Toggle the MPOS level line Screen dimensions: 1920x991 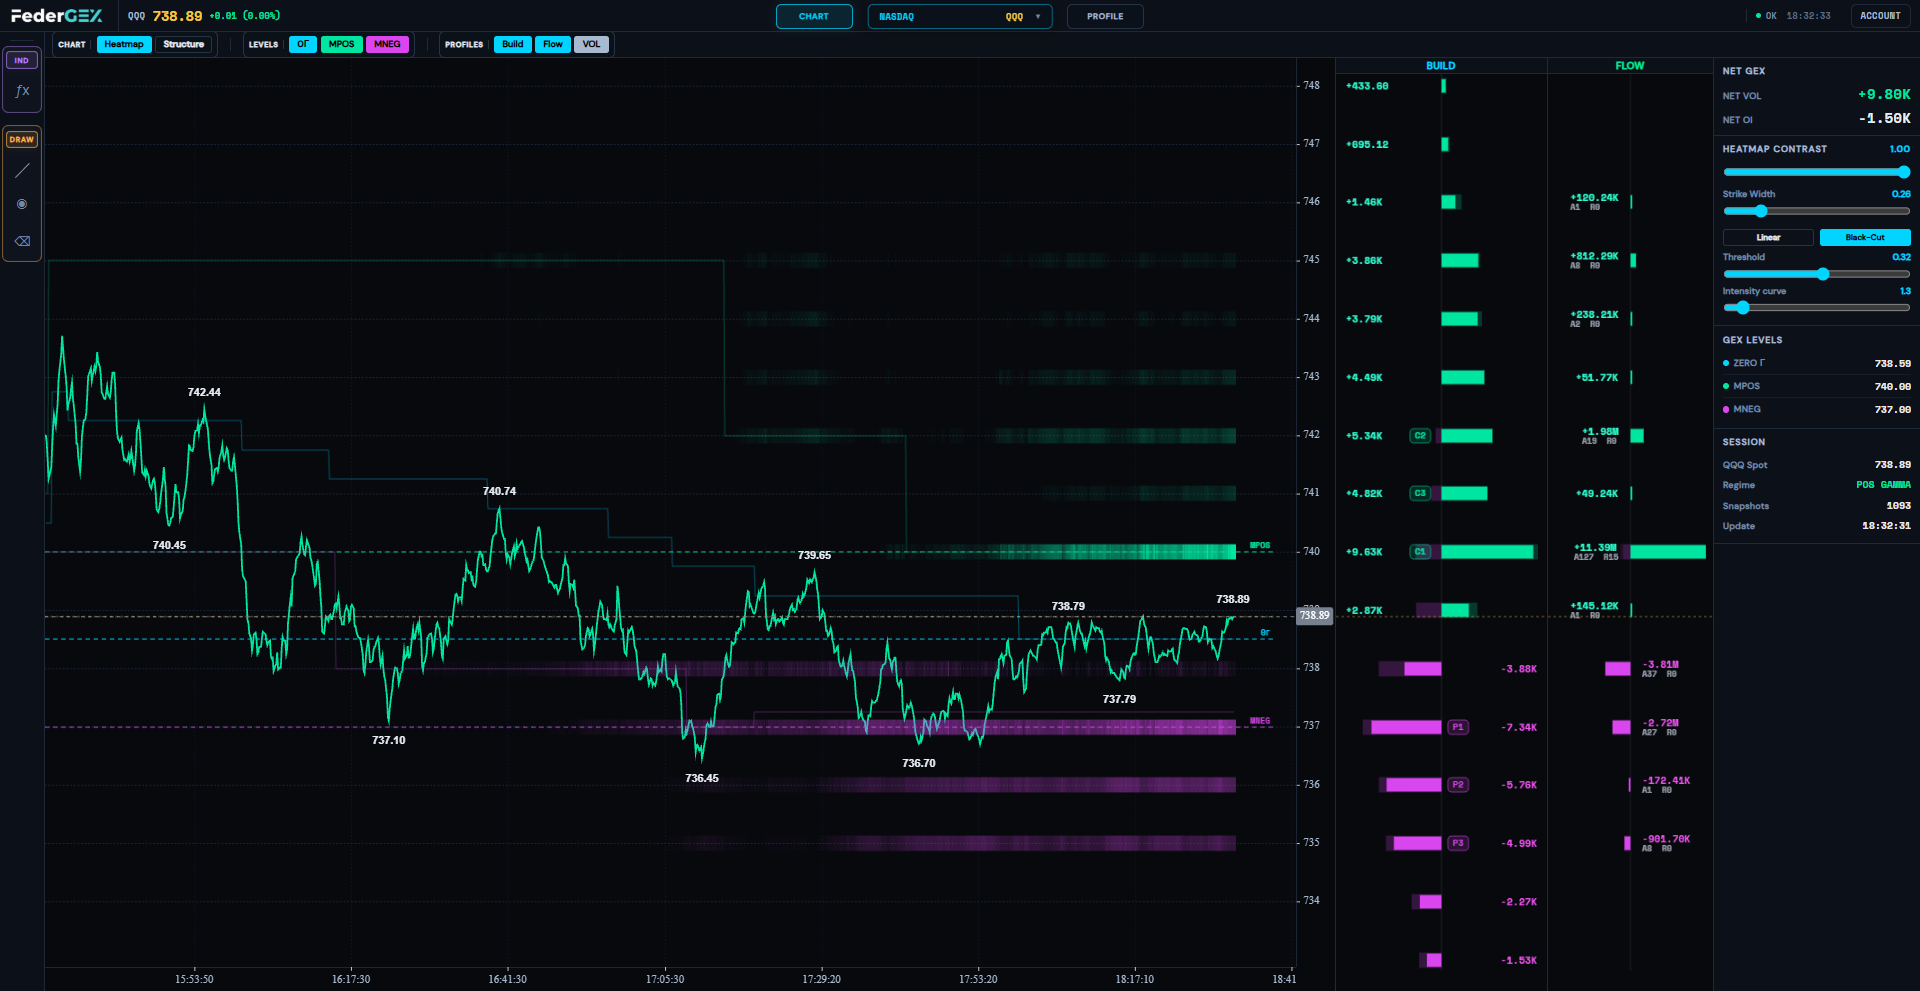(341, 44)
